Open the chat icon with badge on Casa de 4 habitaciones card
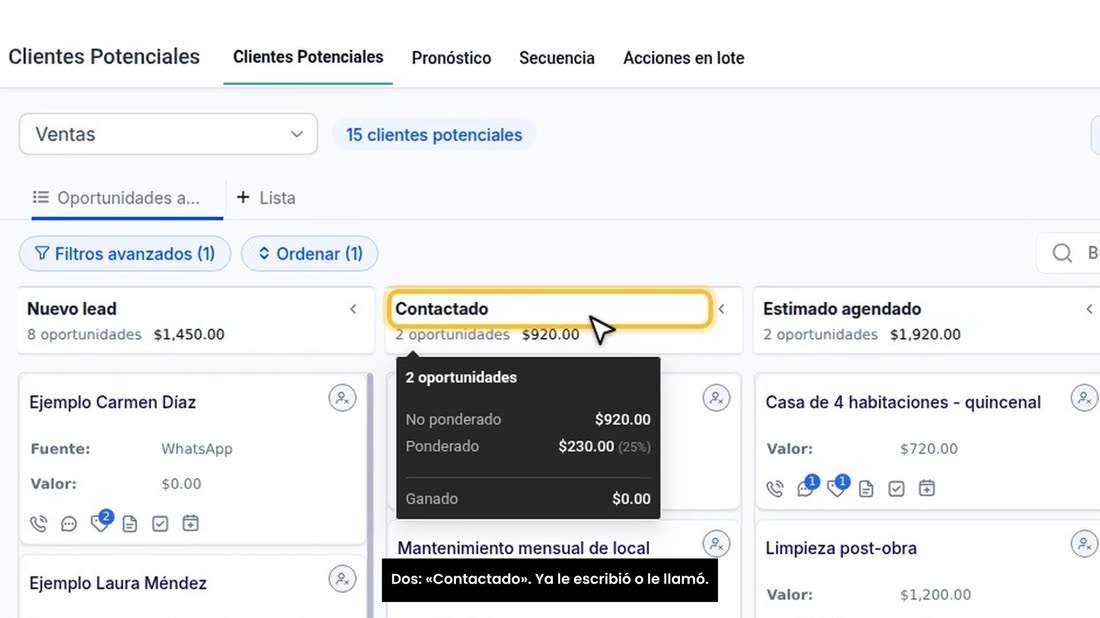Screen dimensions: 1100x618 coord(806,487)
